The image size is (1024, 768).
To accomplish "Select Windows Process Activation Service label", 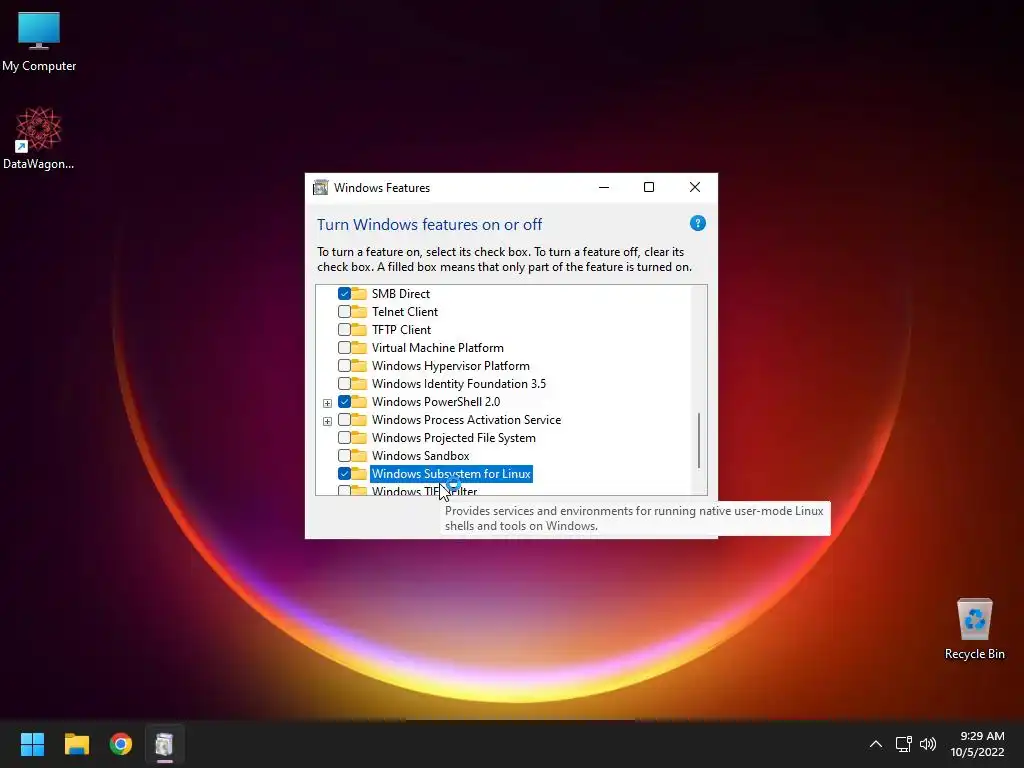I will pos(466,420).
